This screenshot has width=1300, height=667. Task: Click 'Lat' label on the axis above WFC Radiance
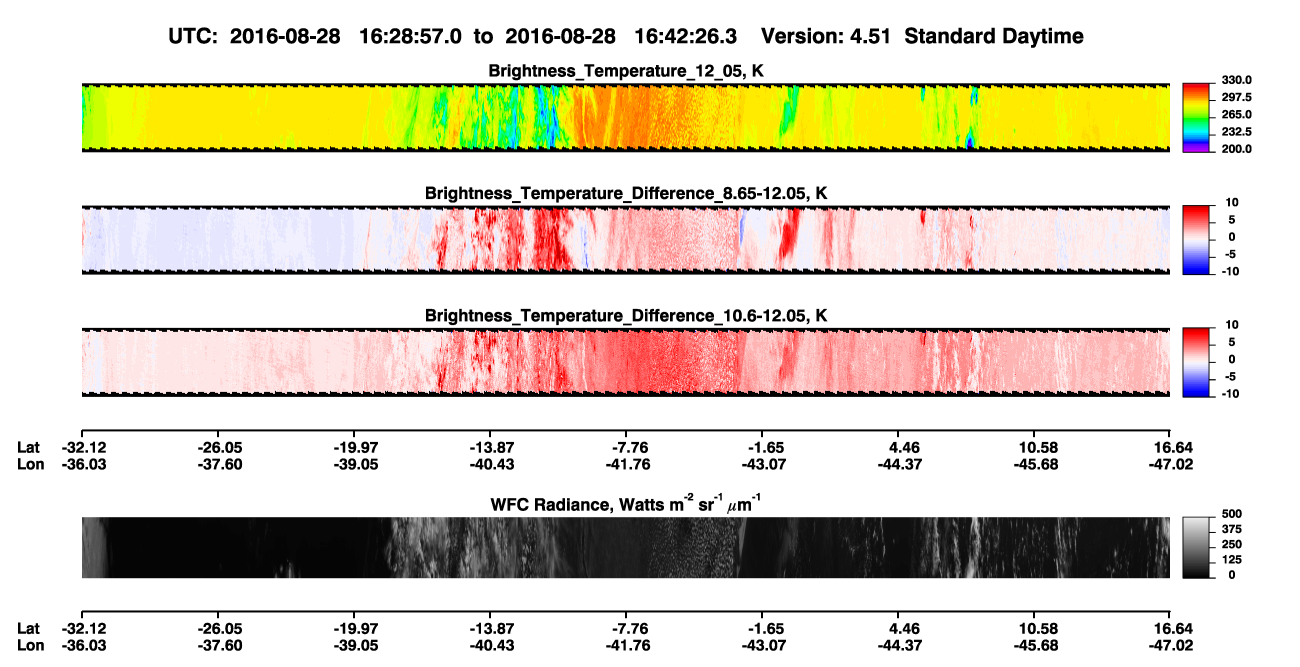(28, 448)
